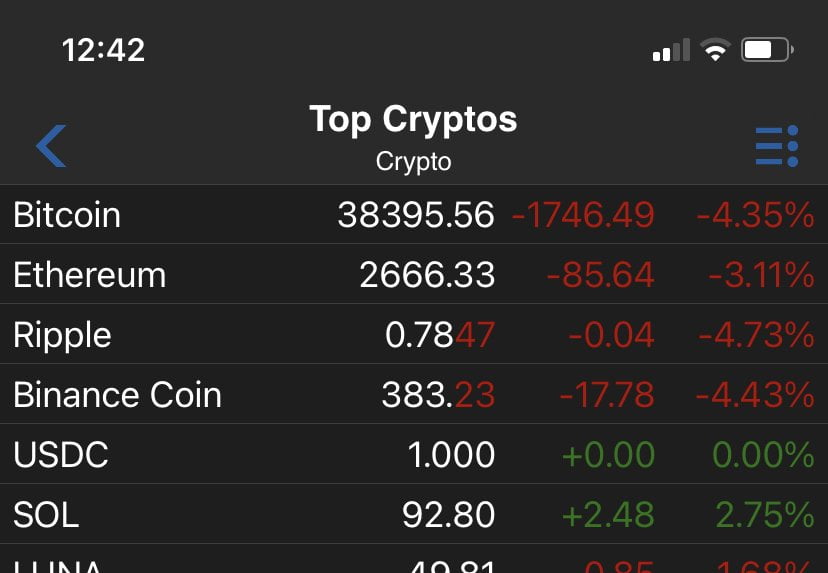Select the Ethereum entry
This screenshot has width=828, height=573.
(x=90, y=275)
